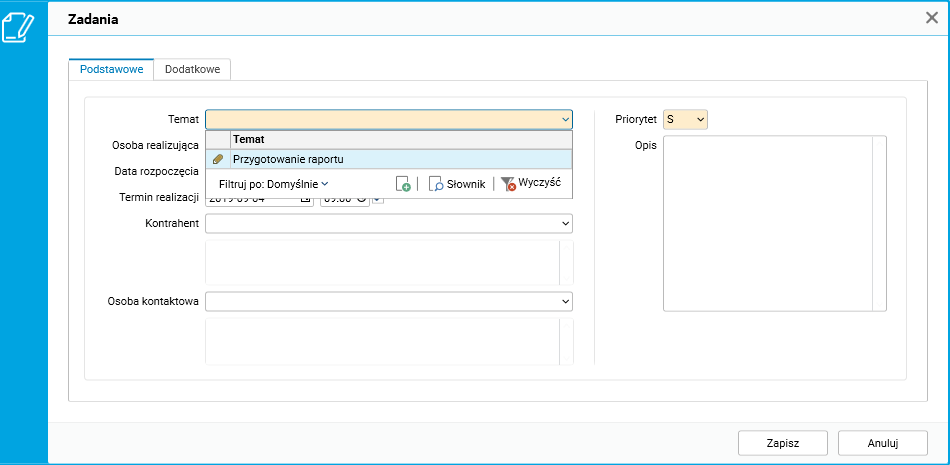The width and height of the screenshot is (950, 465).
Task: Select Przygotowanie raportu from the list
Action: click(x=290, y=159)
